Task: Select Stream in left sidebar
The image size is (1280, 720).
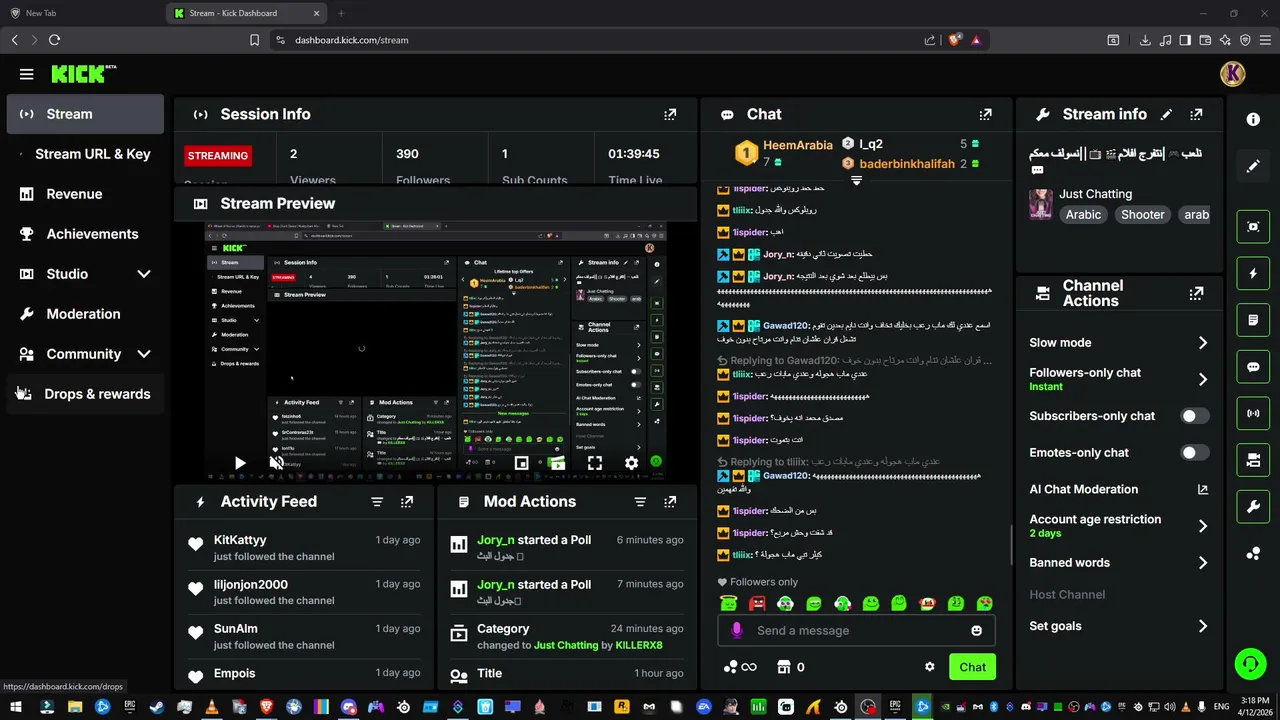Action: click(x=85, y=114)
